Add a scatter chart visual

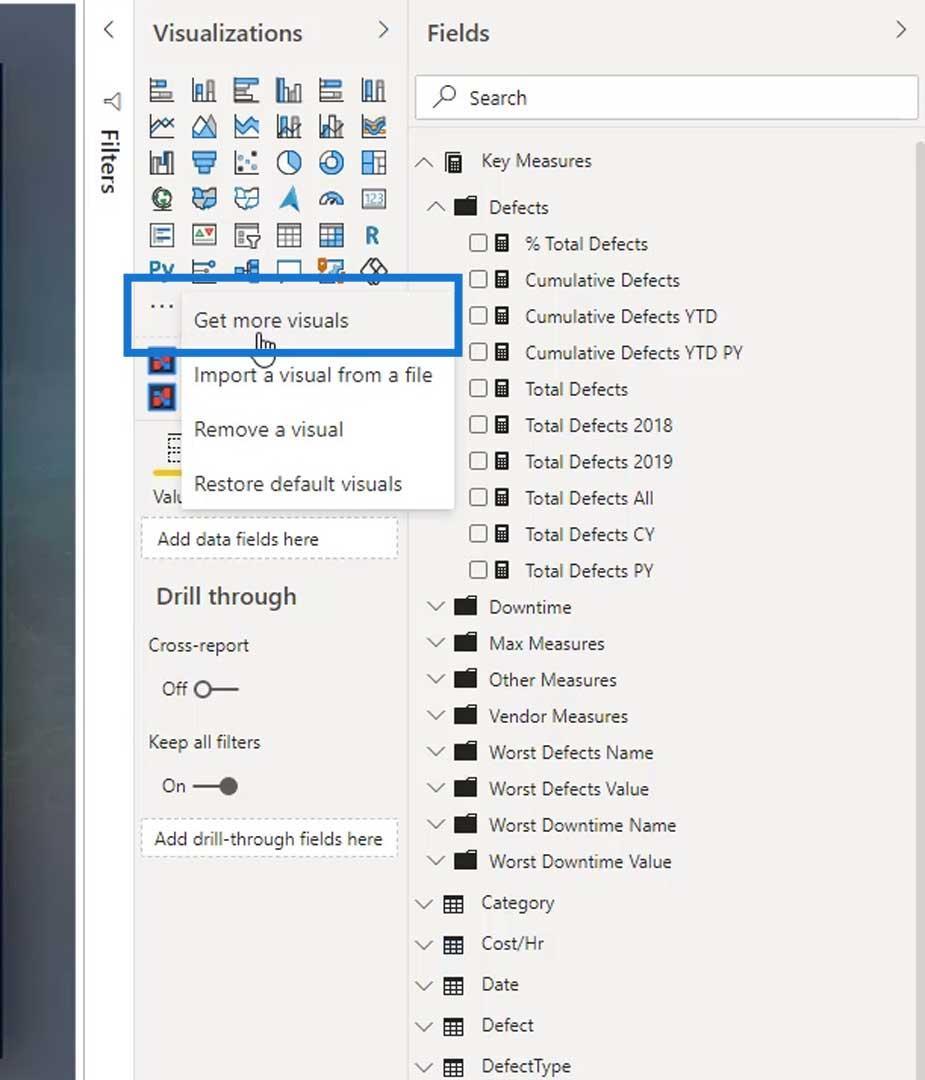pyautogui.click(x=246, y=163)
